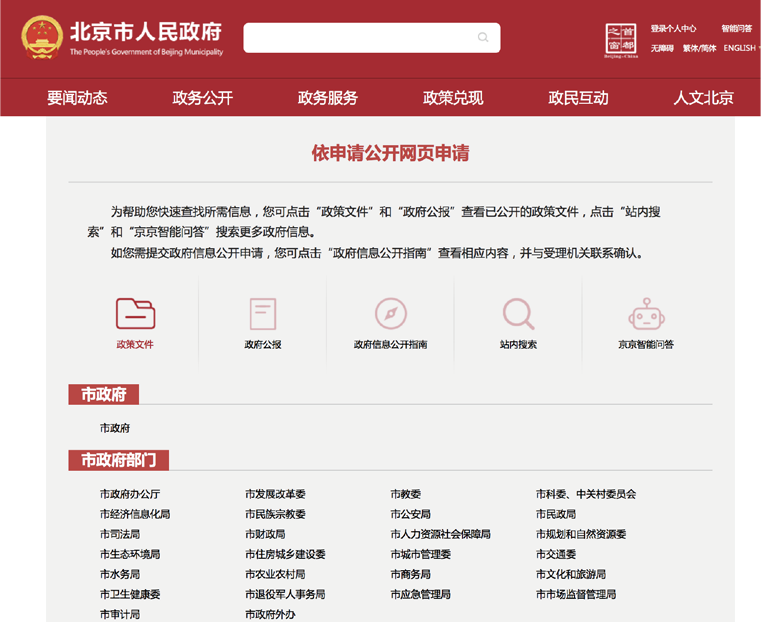Click the 京京智能问答 robot icon
This screenshot has width=762, height=622.
click(646, 314)
